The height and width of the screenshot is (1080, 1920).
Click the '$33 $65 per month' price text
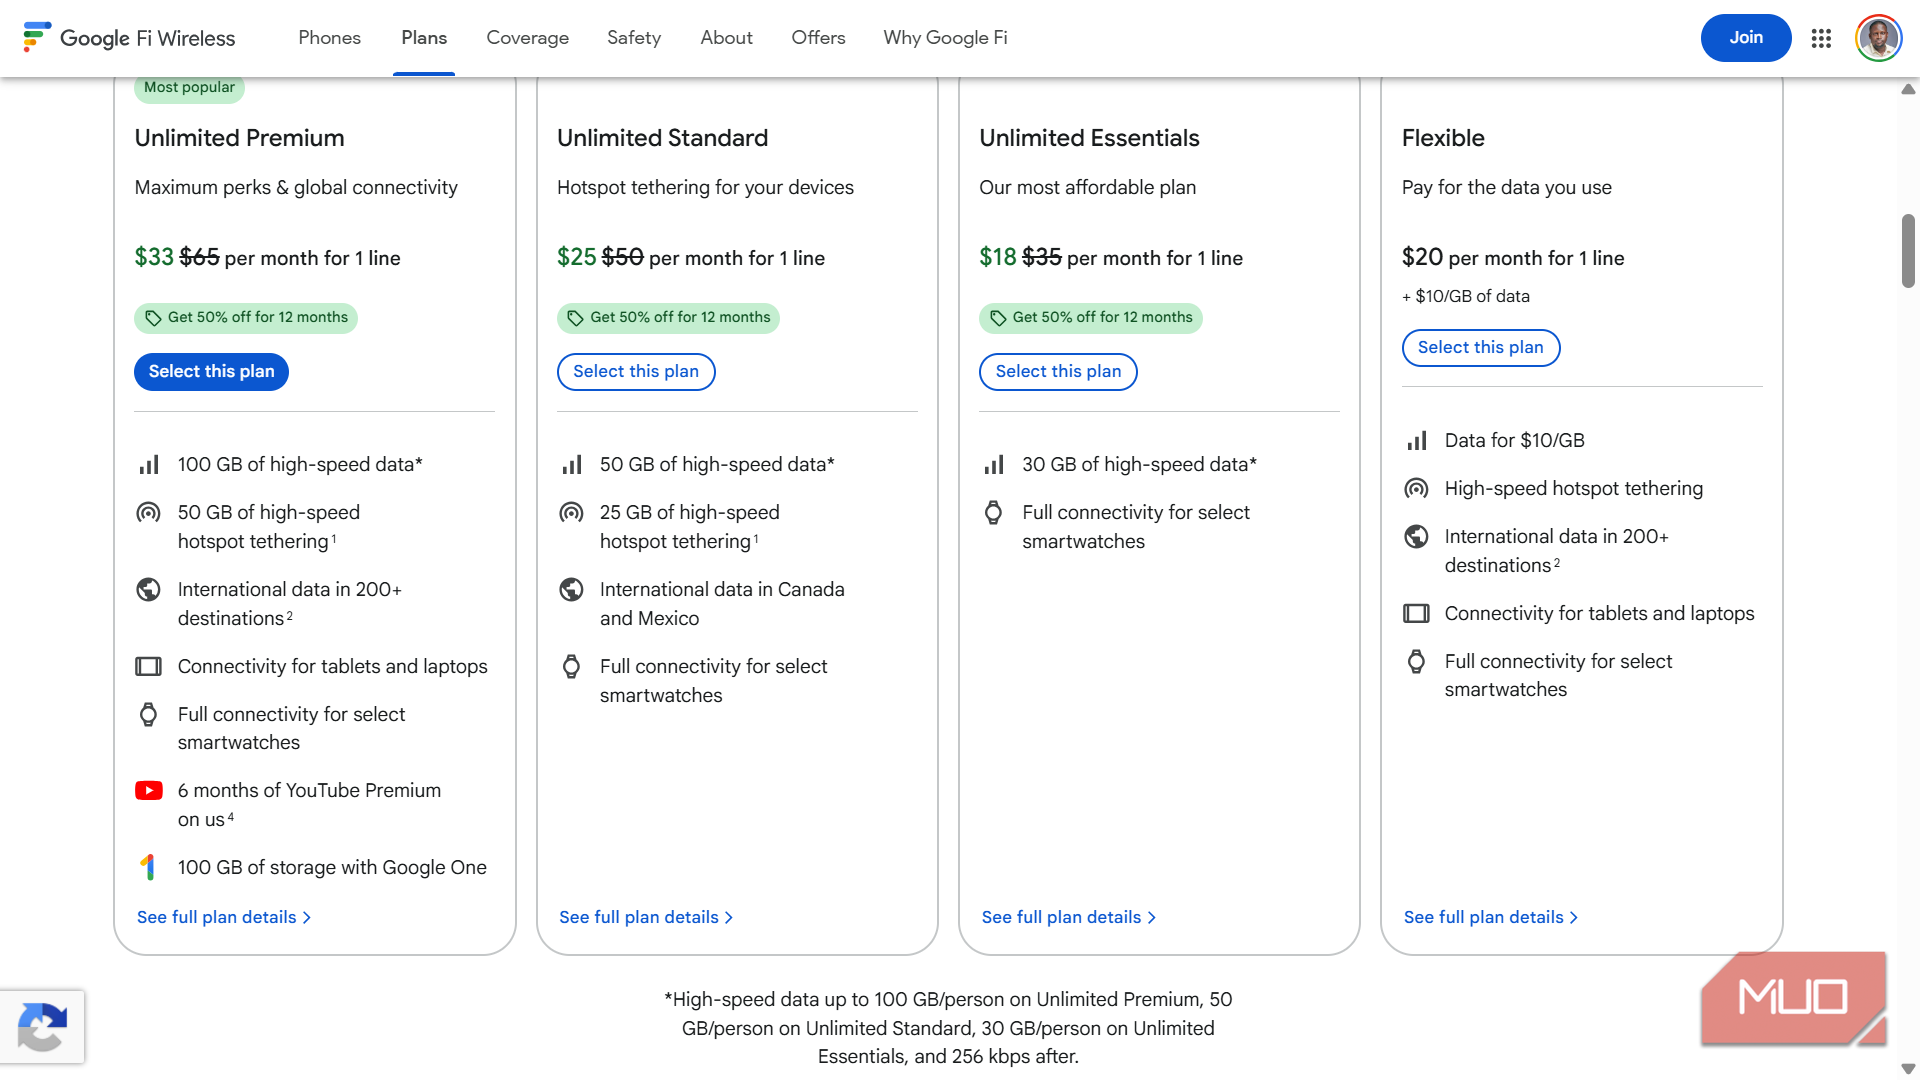point(267,258)
